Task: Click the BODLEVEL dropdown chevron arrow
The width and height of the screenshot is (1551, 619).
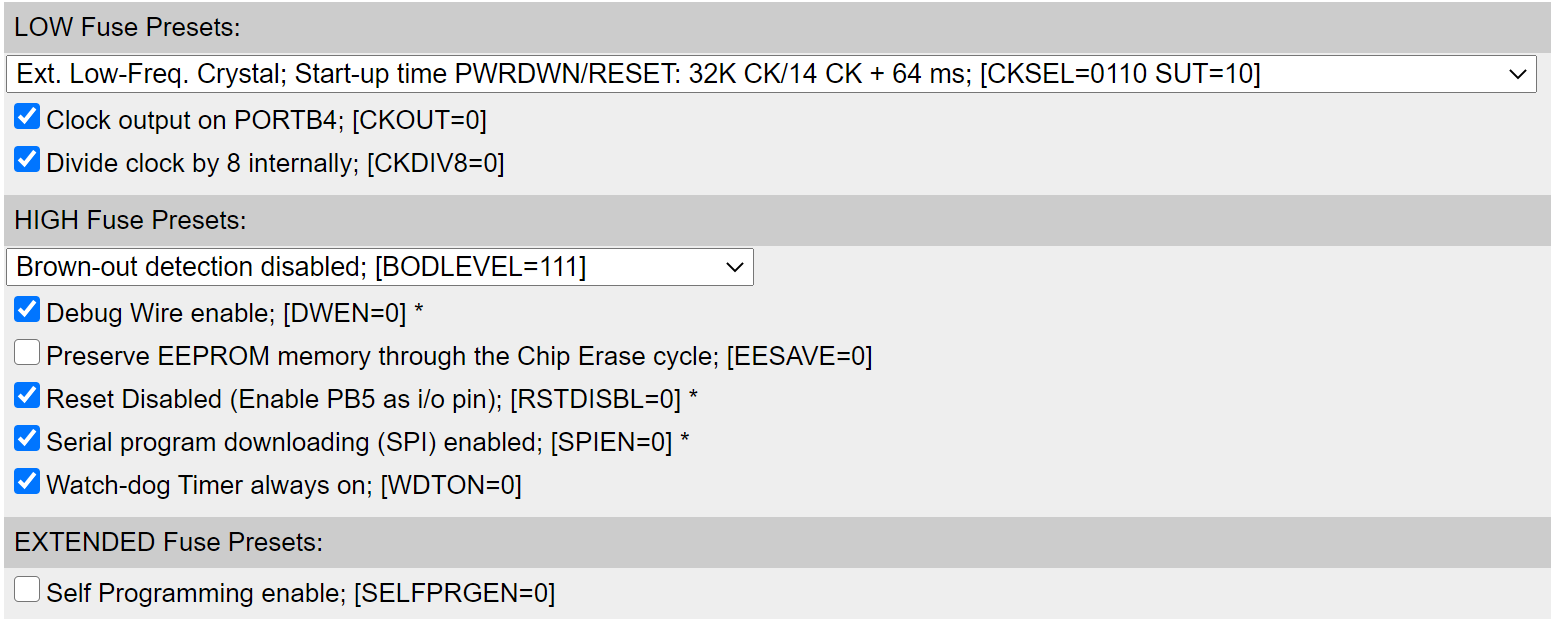Action: [735, 267]
